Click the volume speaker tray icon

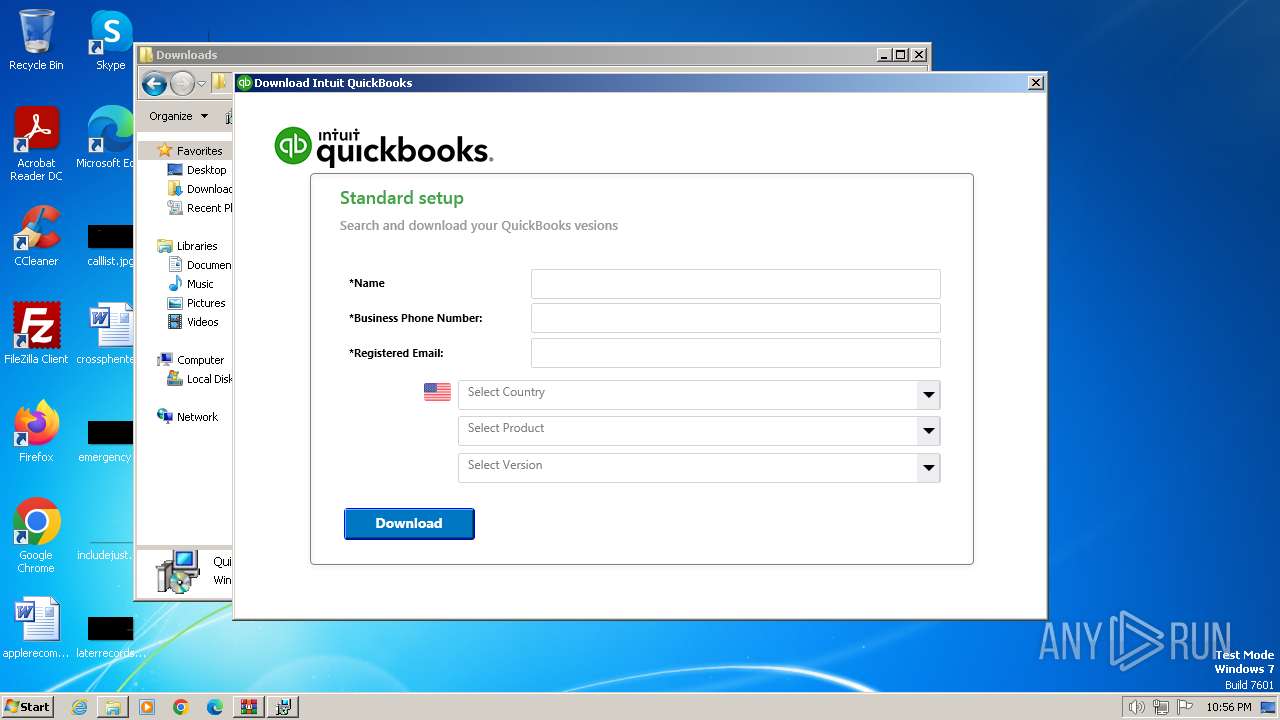1137,707
